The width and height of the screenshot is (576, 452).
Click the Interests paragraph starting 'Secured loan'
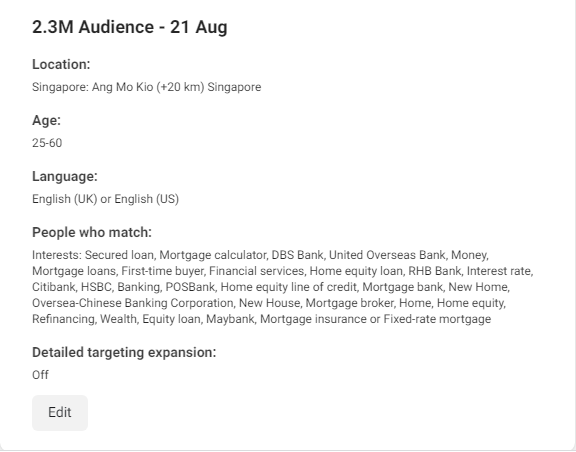(282, 287)
